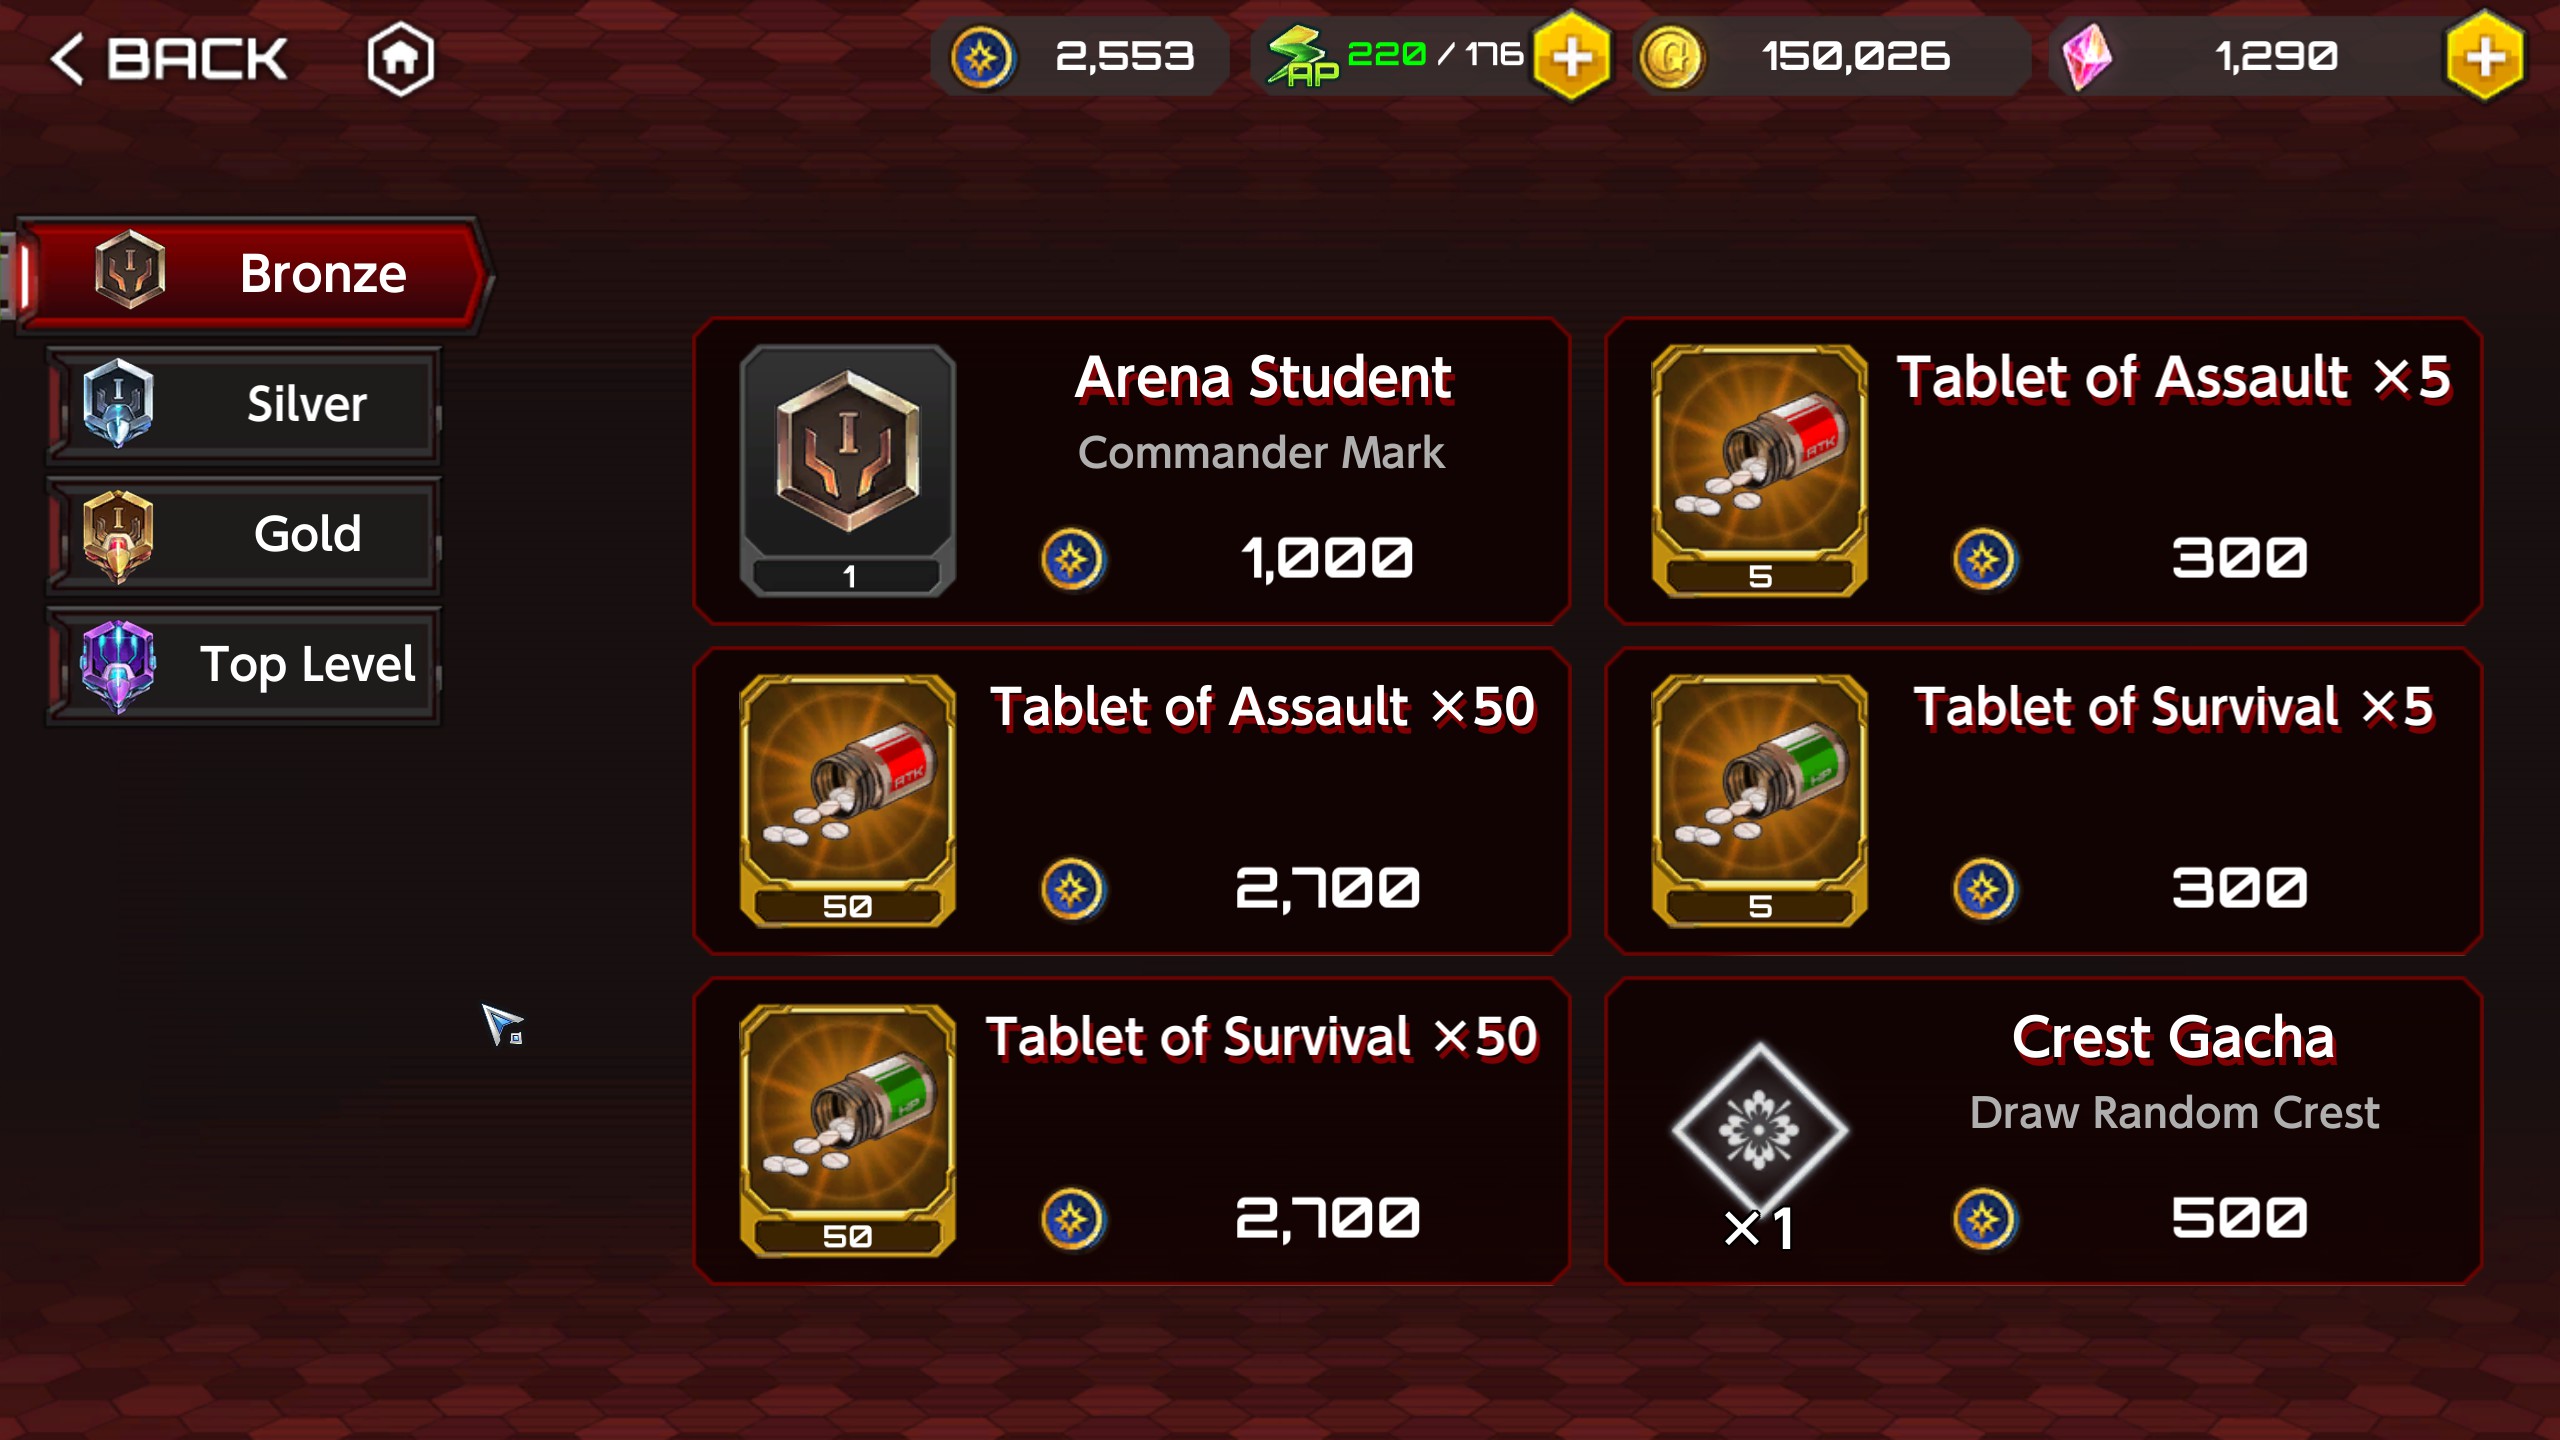Go back using the BACK button

170,58
